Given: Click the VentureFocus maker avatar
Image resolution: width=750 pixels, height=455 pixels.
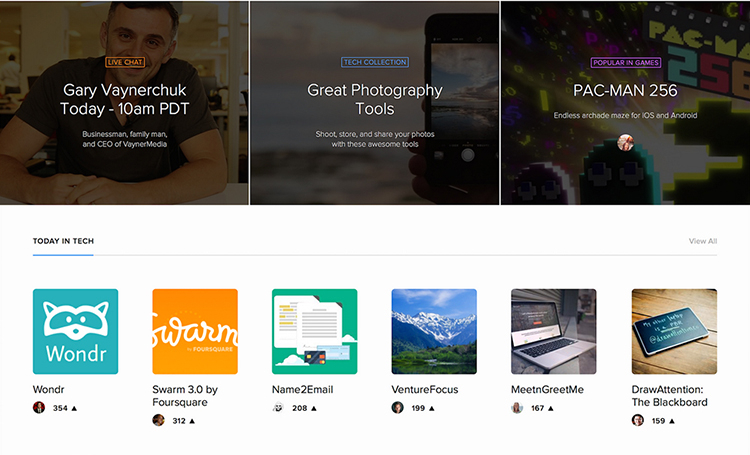Looking at the screenshot, I should tap(397, 408).
